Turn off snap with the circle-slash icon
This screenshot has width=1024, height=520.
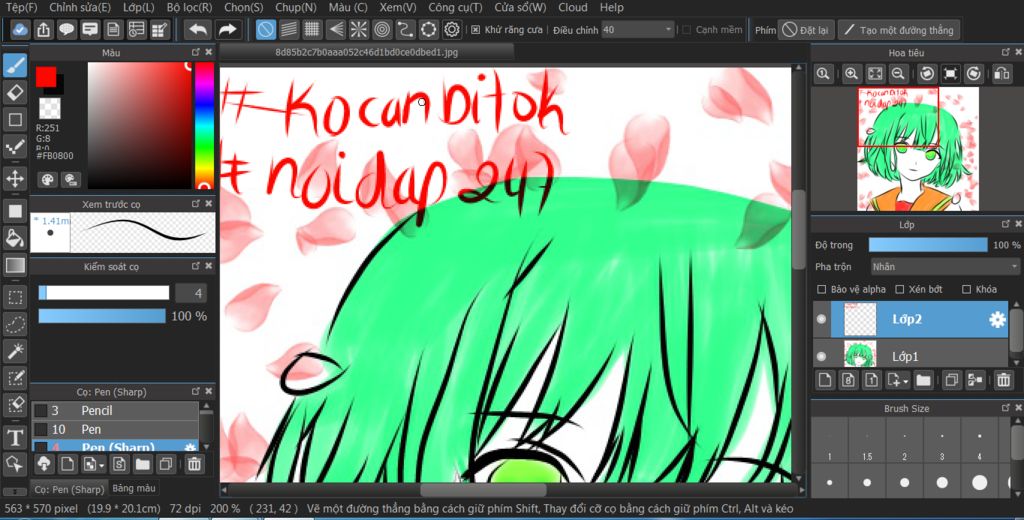click(x=266, y=29)
